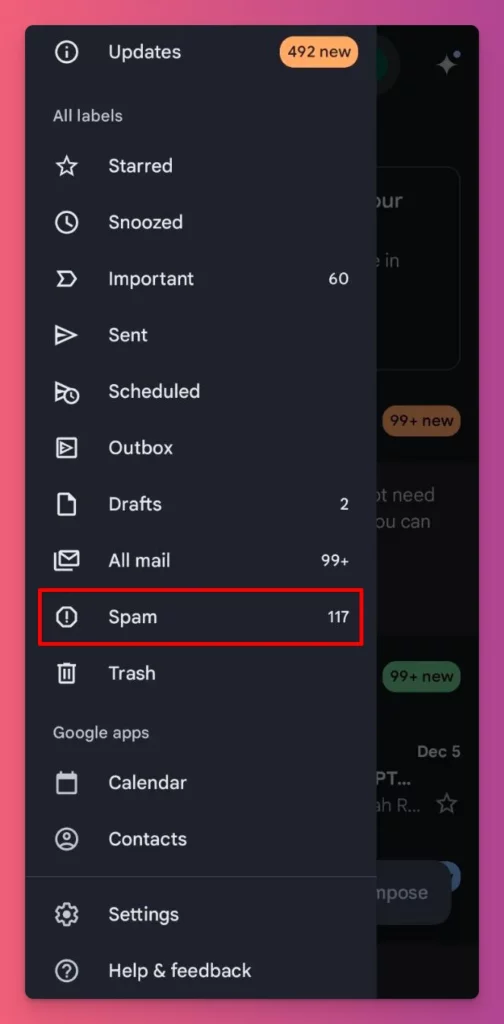Image resolution: width=504 pixels, height=1024 pixels.
Task: Tap the Spam exclamation icon
Action: point(66,617)
